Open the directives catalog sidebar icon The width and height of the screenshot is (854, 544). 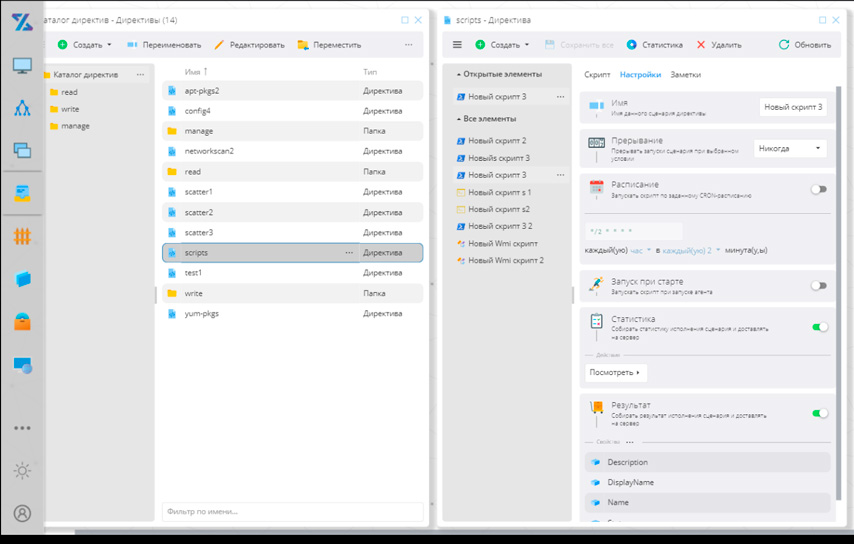click(x=22, y=193)
